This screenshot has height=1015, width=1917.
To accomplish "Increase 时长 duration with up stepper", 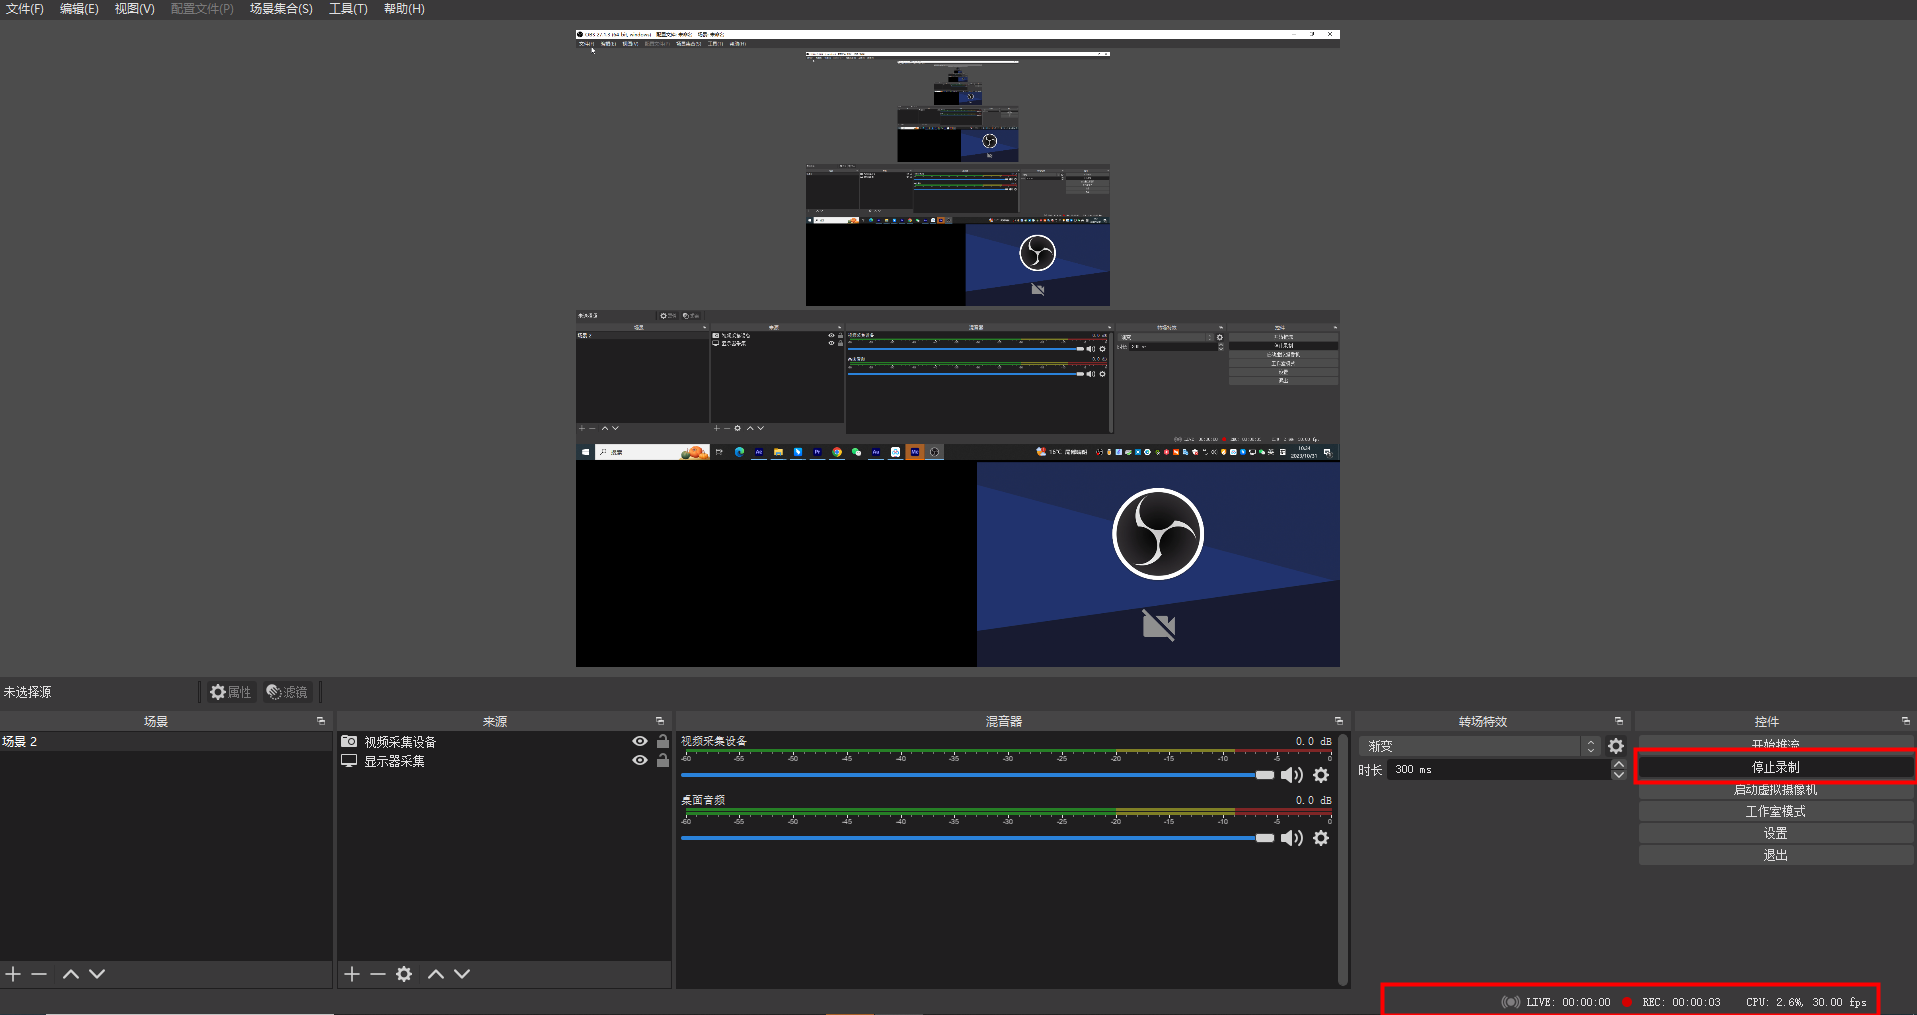I will click(1619, 765).
